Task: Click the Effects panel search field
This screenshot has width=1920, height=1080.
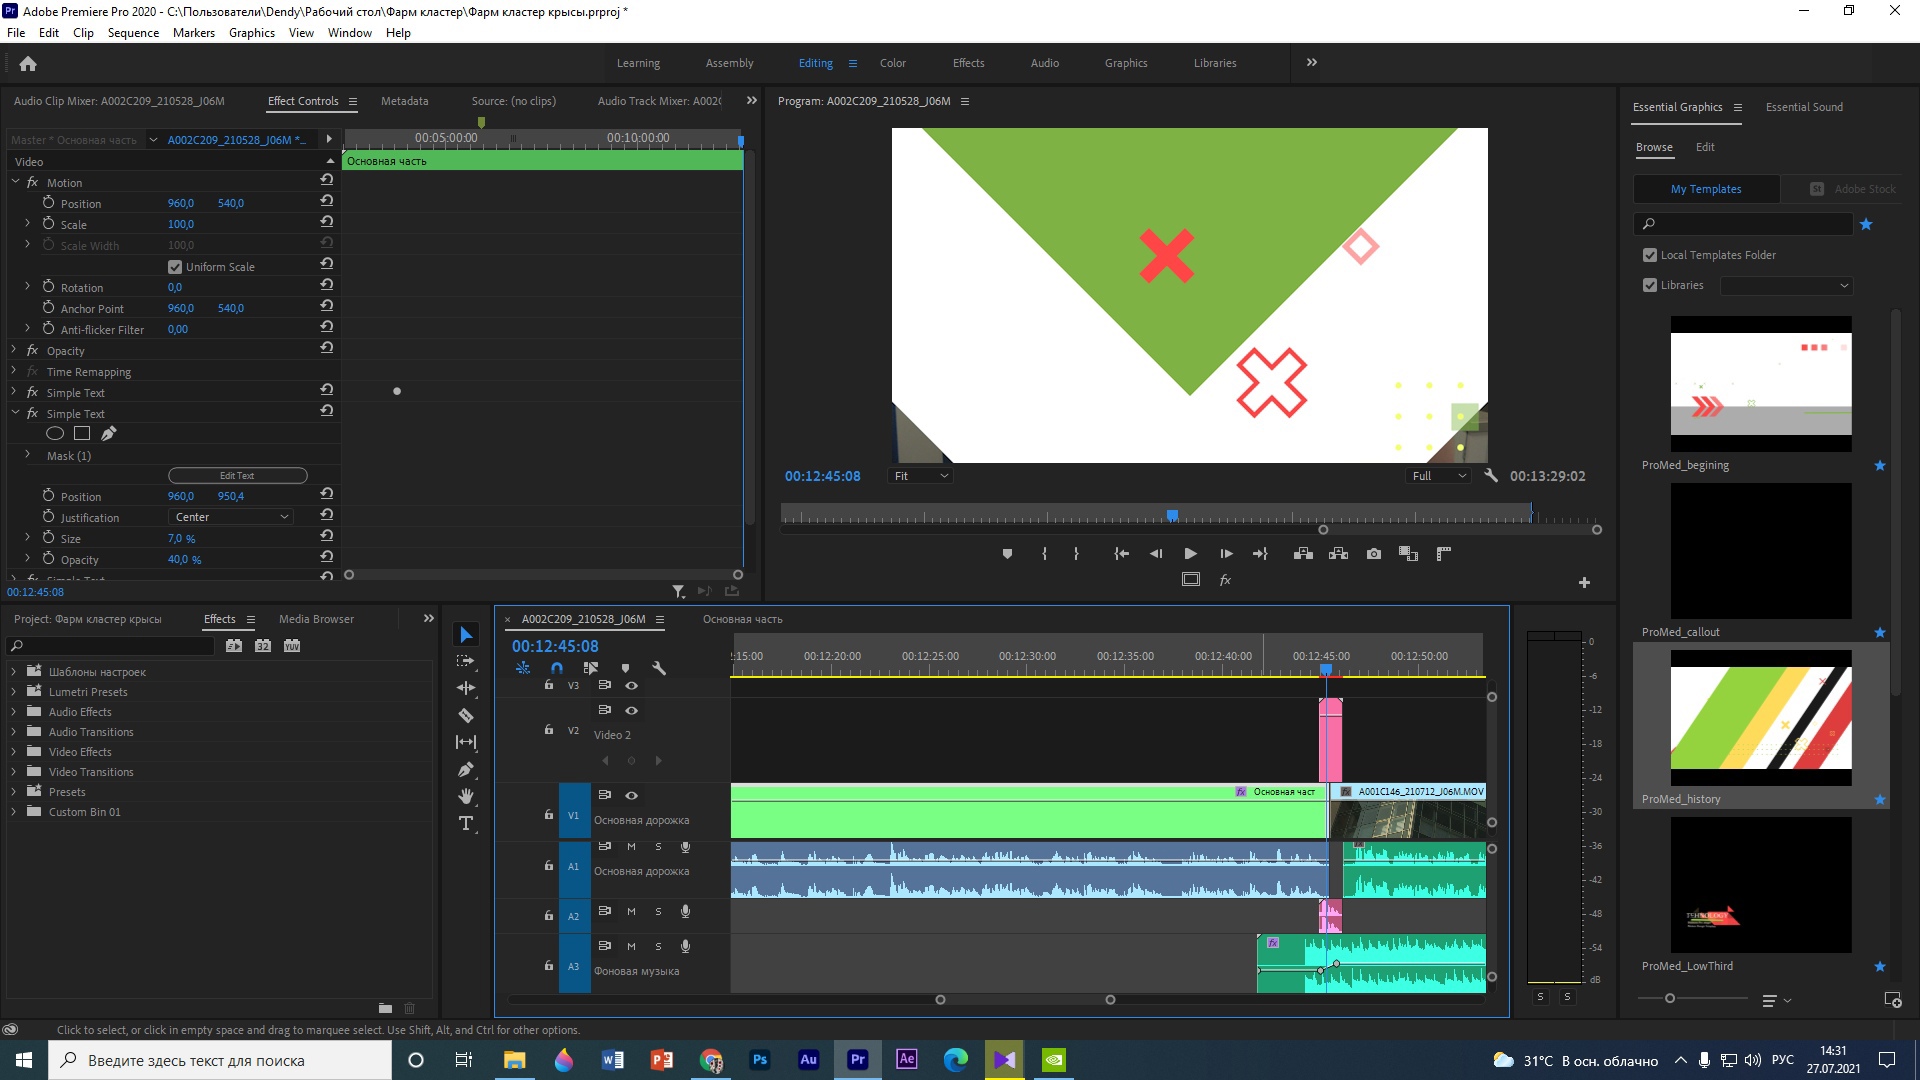Action: coord(110,646)
